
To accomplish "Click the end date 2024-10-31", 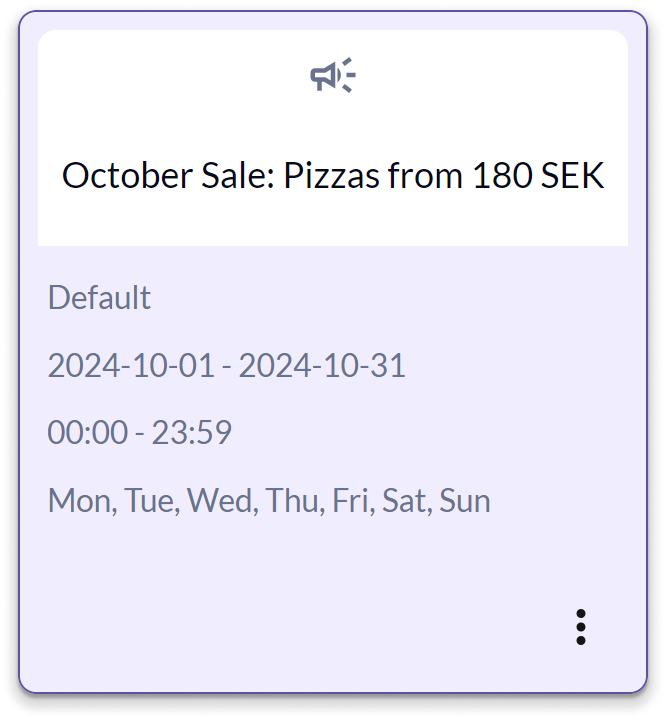I will coord(322,366).
